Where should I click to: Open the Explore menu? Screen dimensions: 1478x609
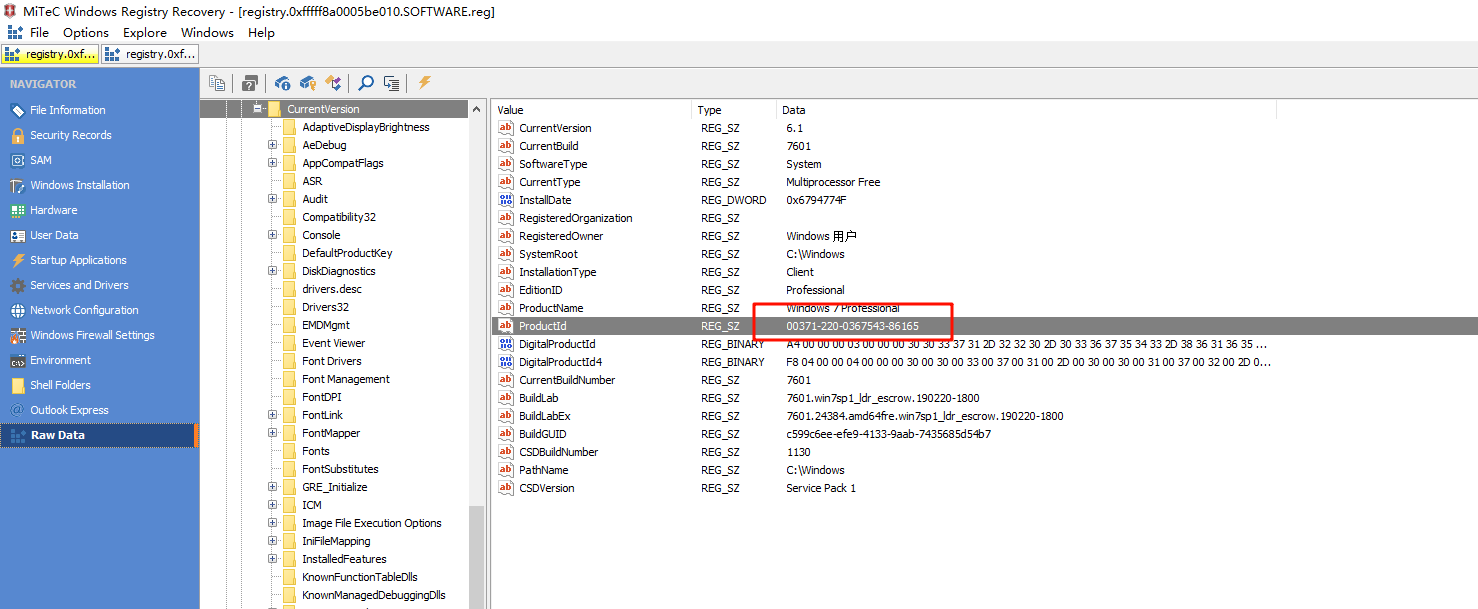pyautogui.click(x=145, y=32)
